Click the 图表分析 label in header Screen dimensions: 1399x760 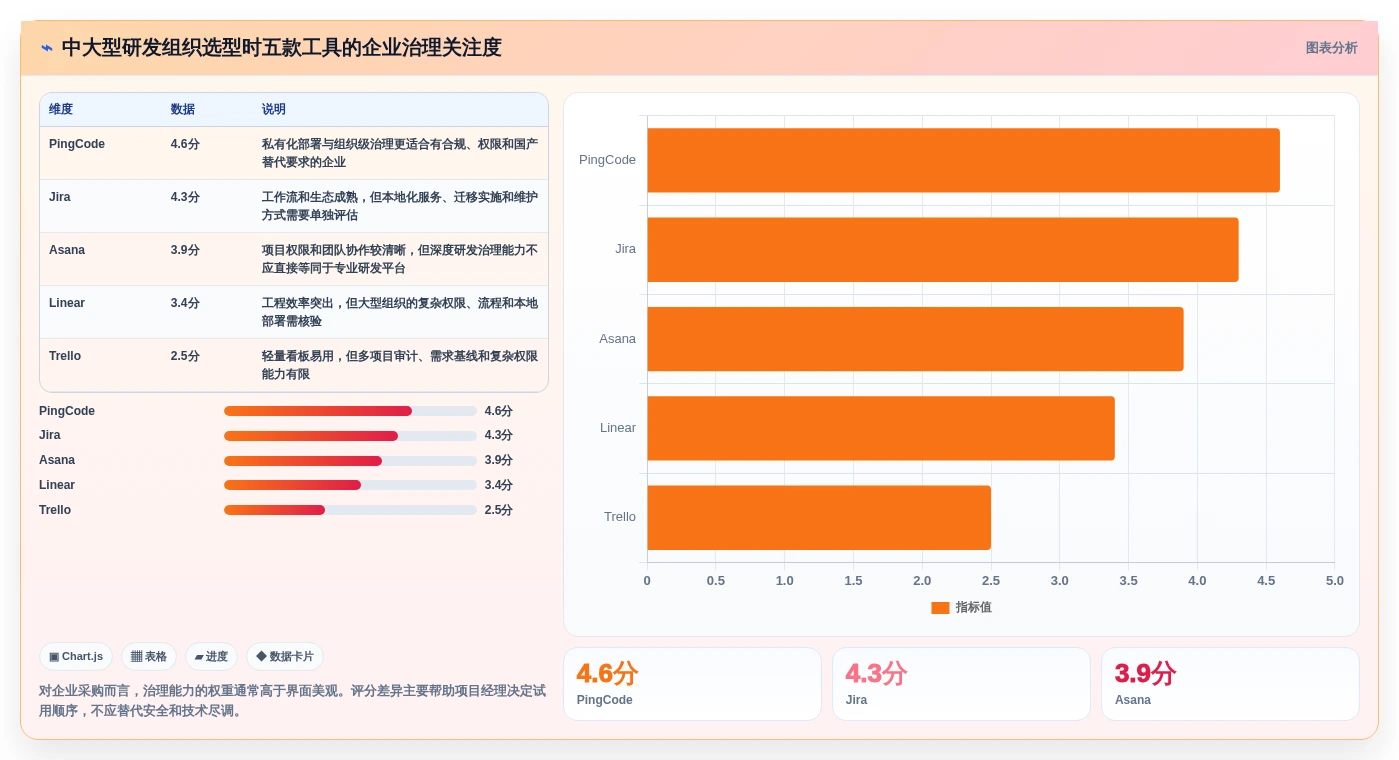(x=1331, y=48)
